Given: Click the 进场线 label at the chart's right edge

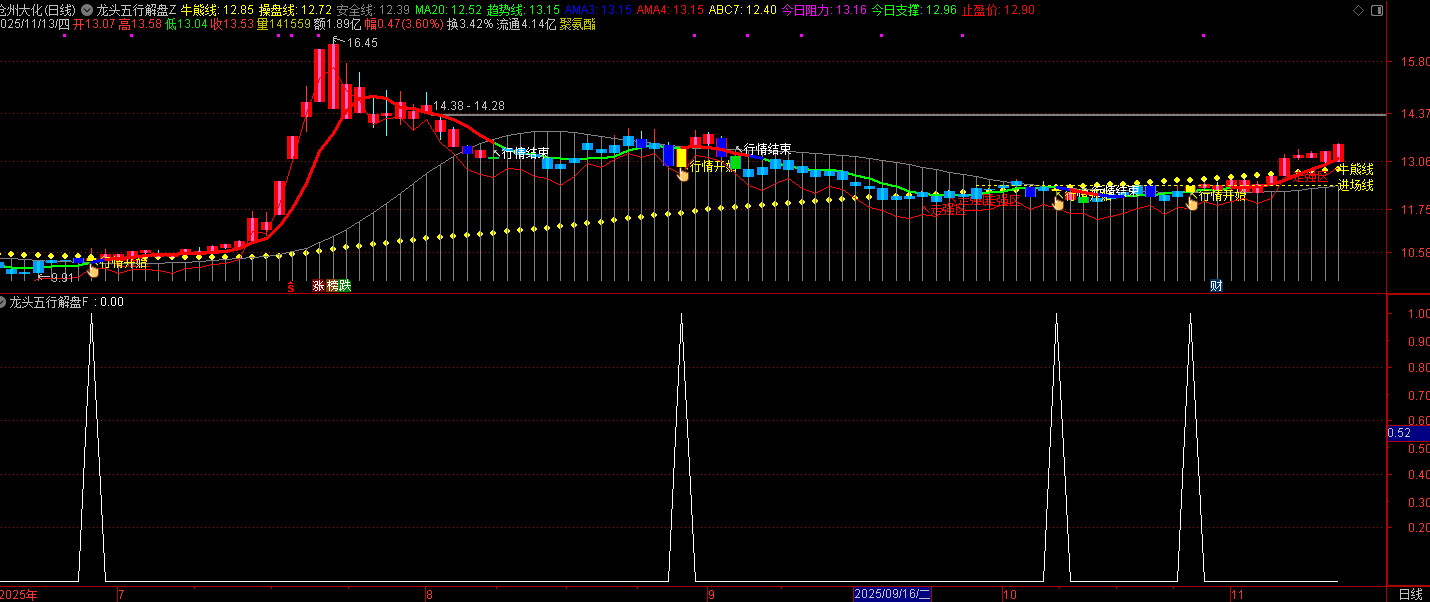Looking at the screenshot, I should pyautogui.click(x=1356, y=185).
